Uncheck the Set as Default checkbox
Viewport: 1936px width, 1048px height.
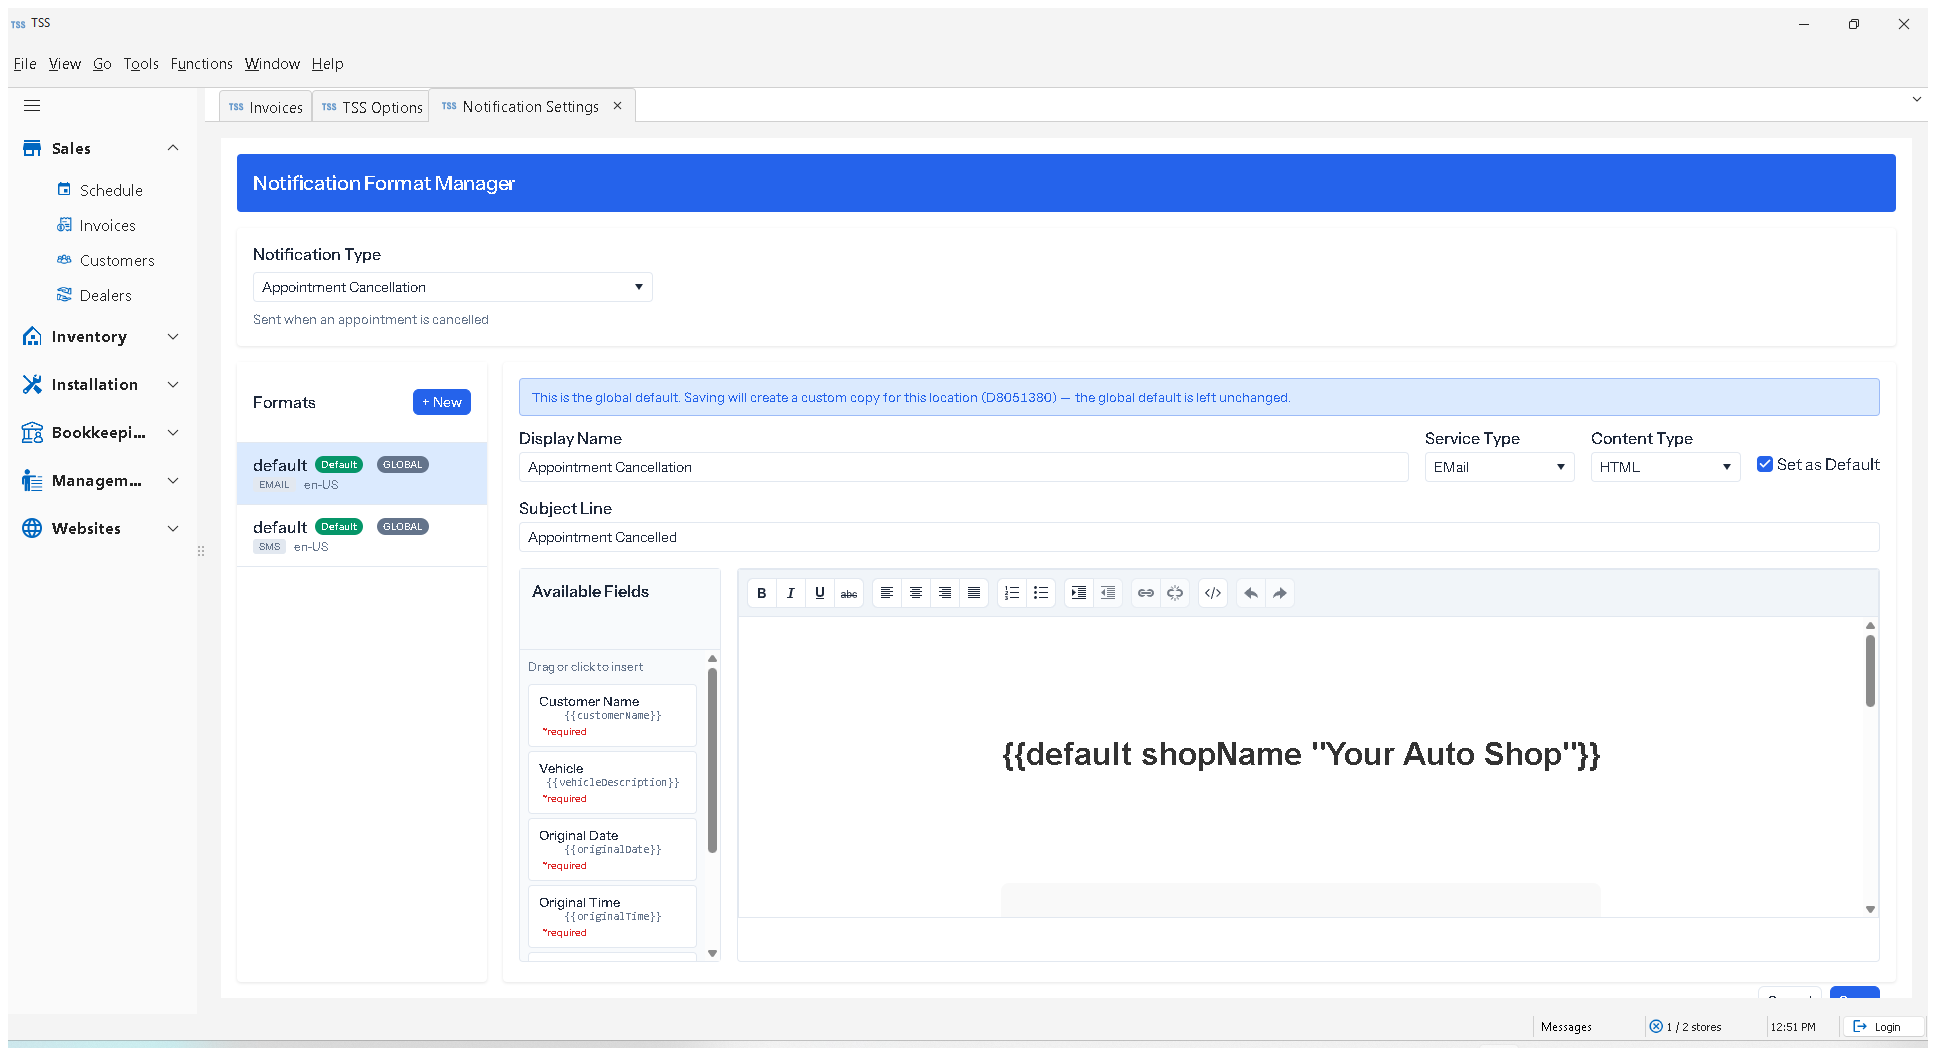[x=1765, y=464]
